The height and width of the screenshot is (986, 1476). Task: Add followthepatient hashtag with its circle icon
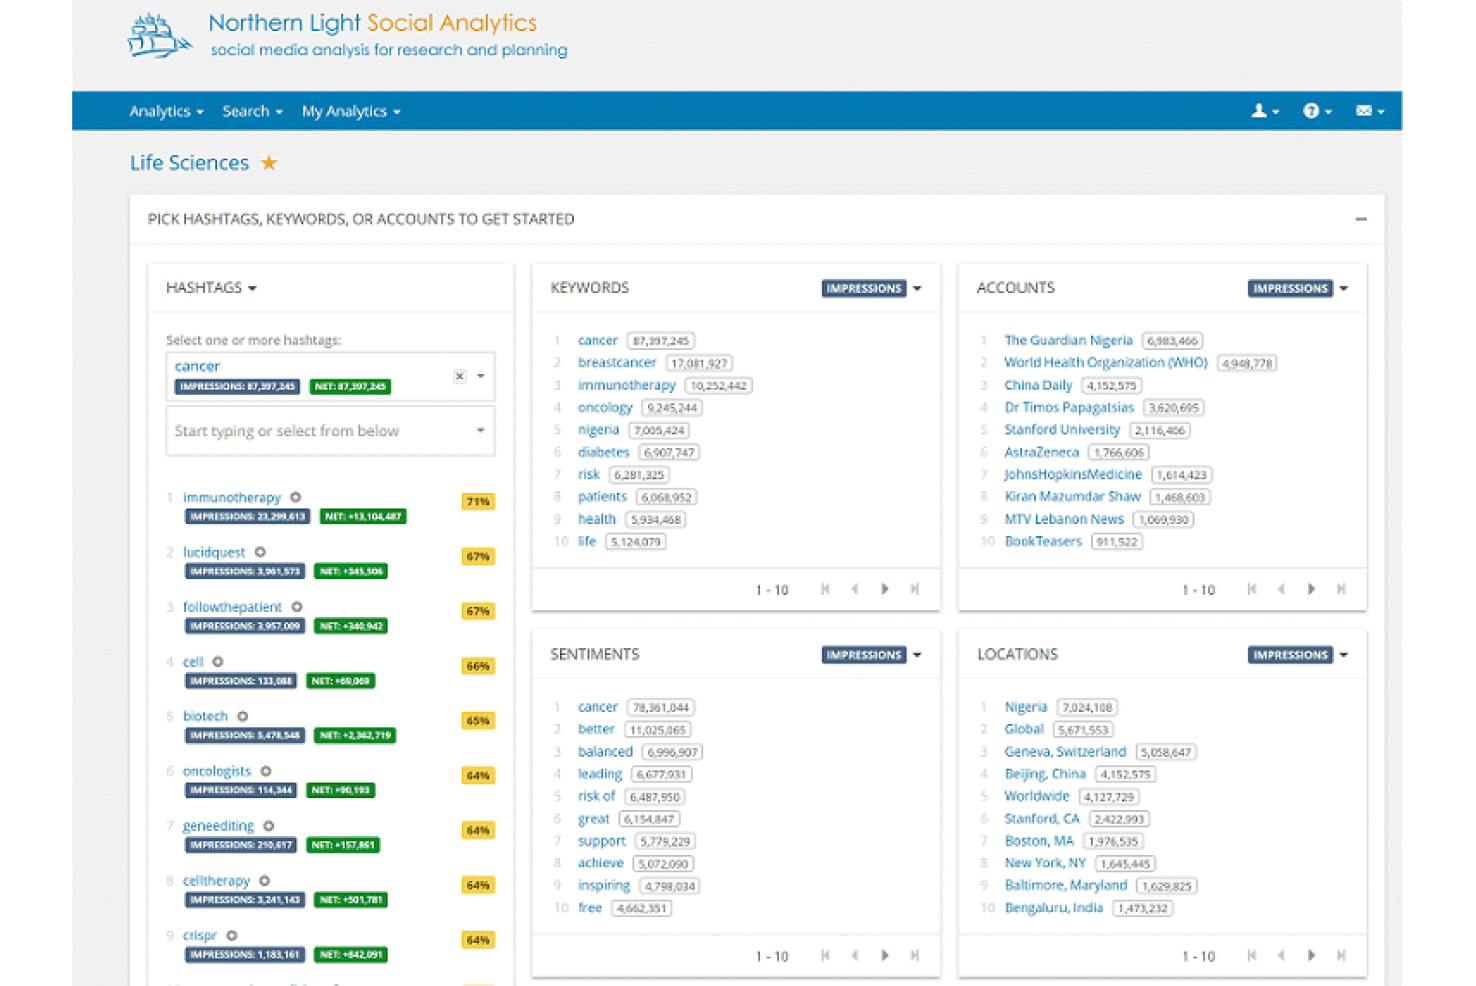click(297, 607)
